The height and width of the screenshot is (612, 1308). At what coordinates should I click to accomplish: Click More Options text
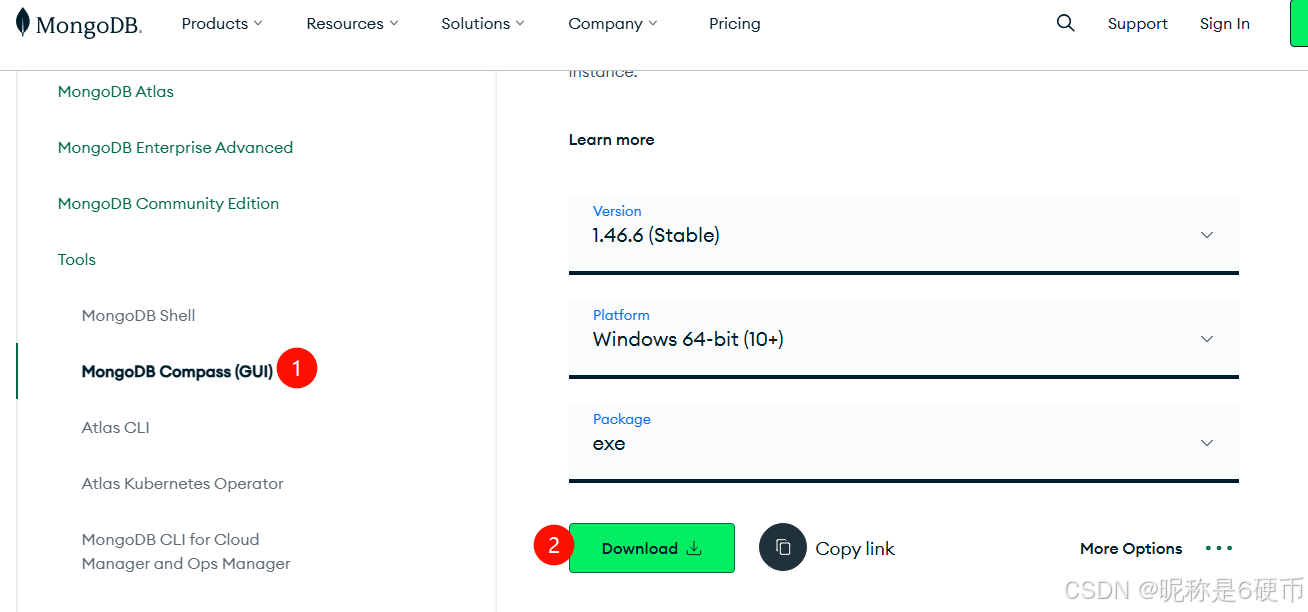1131,548
